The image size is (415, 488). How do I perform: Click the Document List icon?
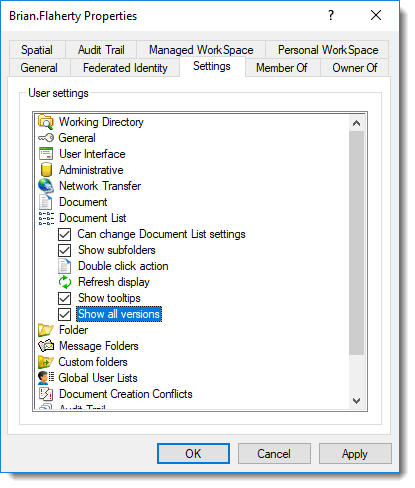click(x=46, y=218)
